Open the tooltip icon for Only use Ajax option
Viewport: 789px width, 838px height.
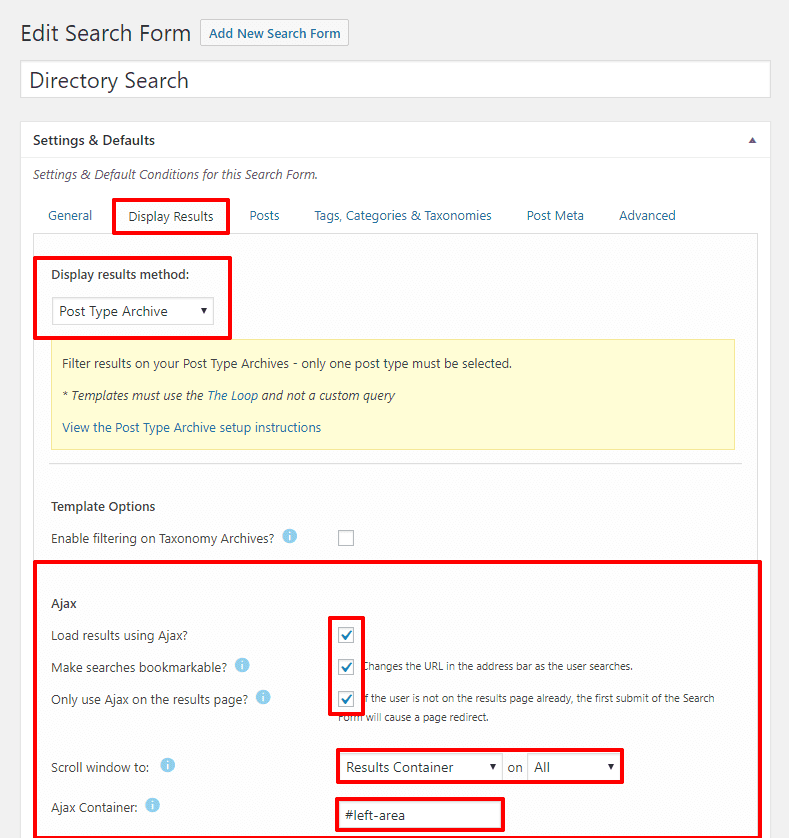(x=263, y=697)
